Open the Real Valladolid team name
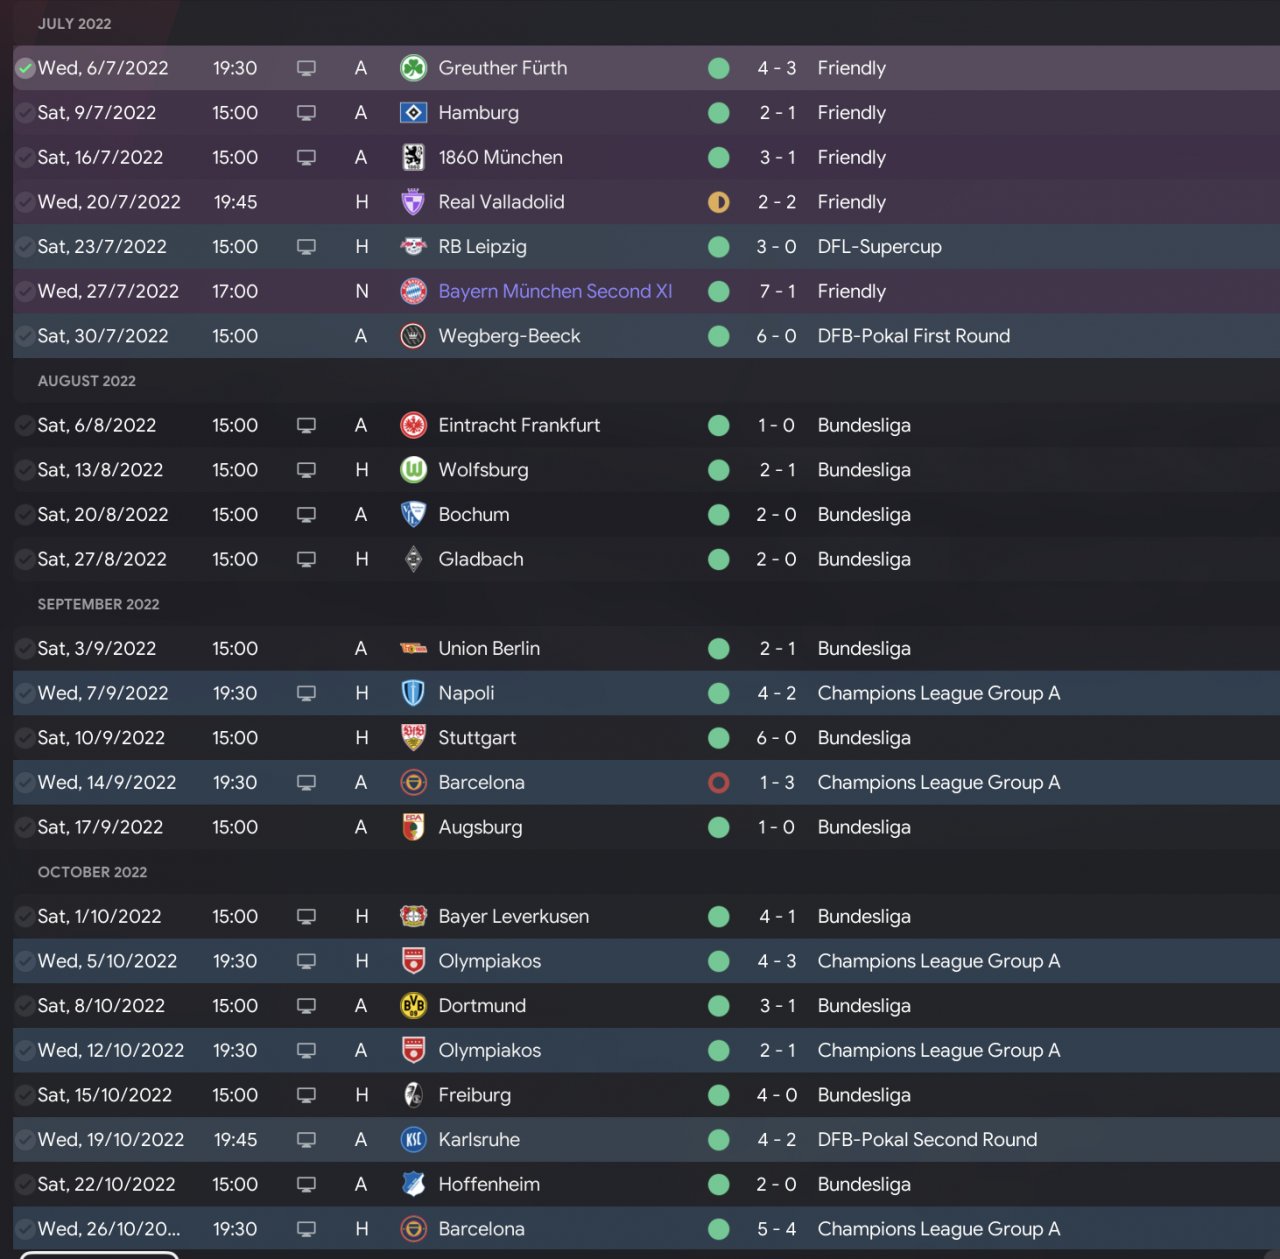1280x1259 pixels. tap(501, 202)
